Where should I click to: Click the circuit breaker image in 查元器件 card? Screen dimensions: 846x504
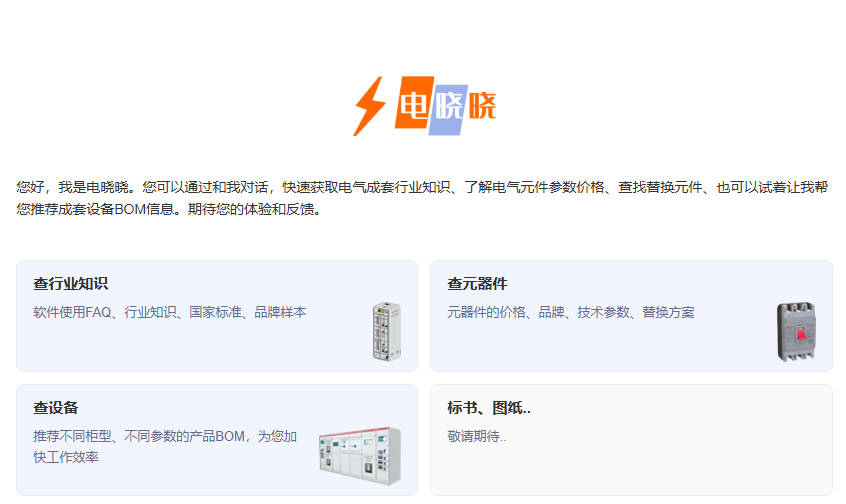click(796, 331)
